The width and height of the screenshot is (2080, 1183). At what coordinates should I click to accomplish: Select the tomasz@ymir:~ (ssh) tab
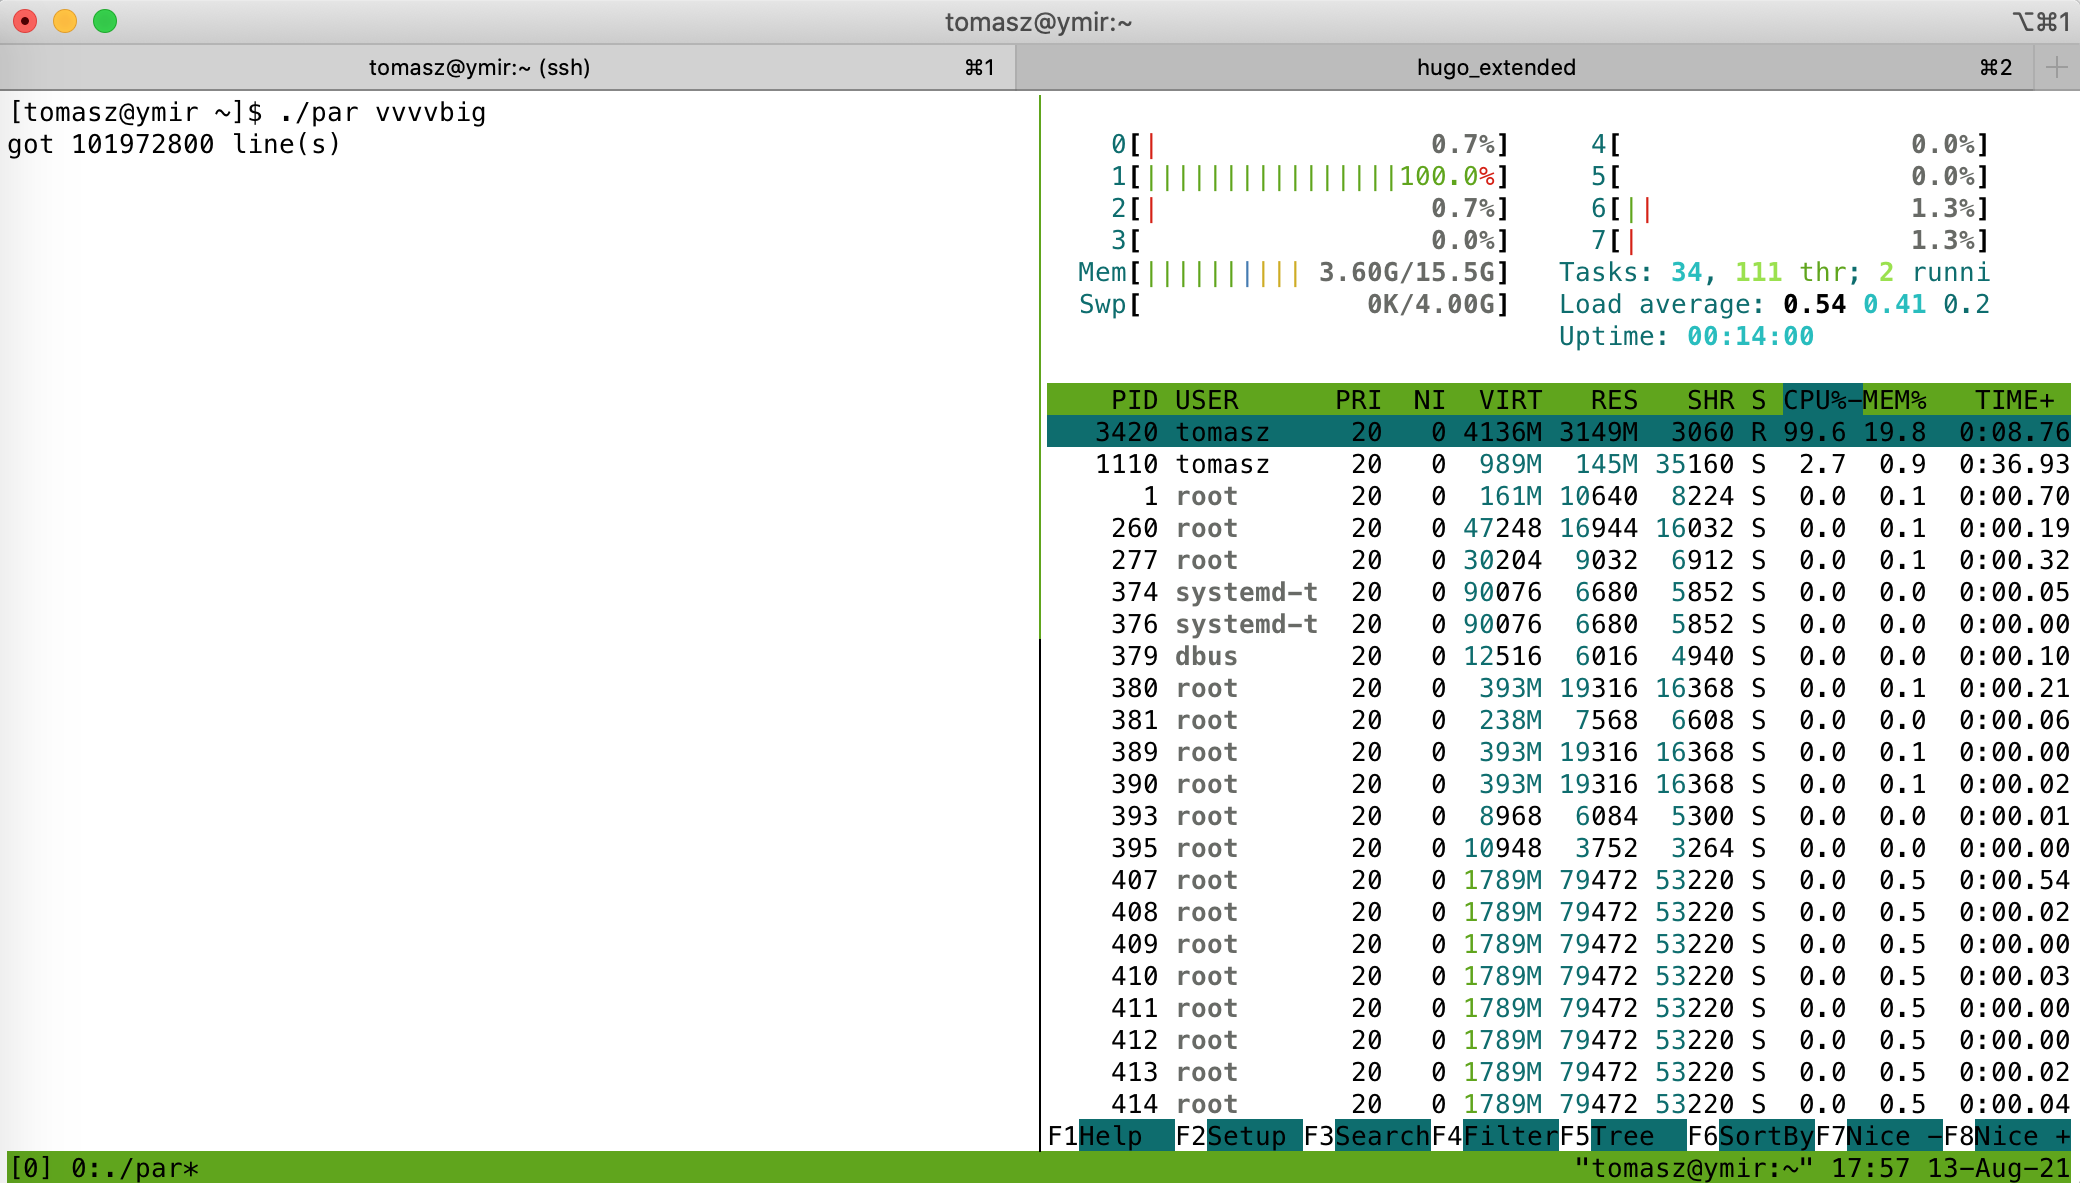click(479, 67)
